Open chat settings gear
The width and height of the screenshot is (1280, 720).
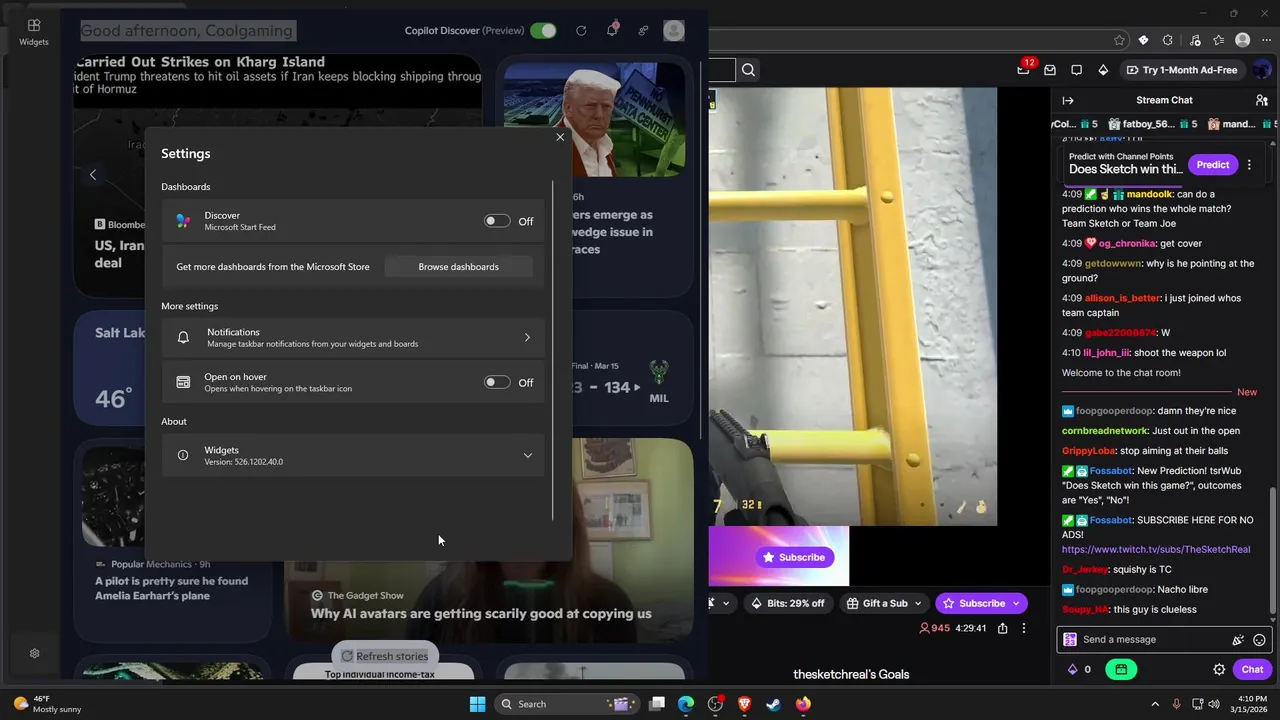click(1219, 670)
